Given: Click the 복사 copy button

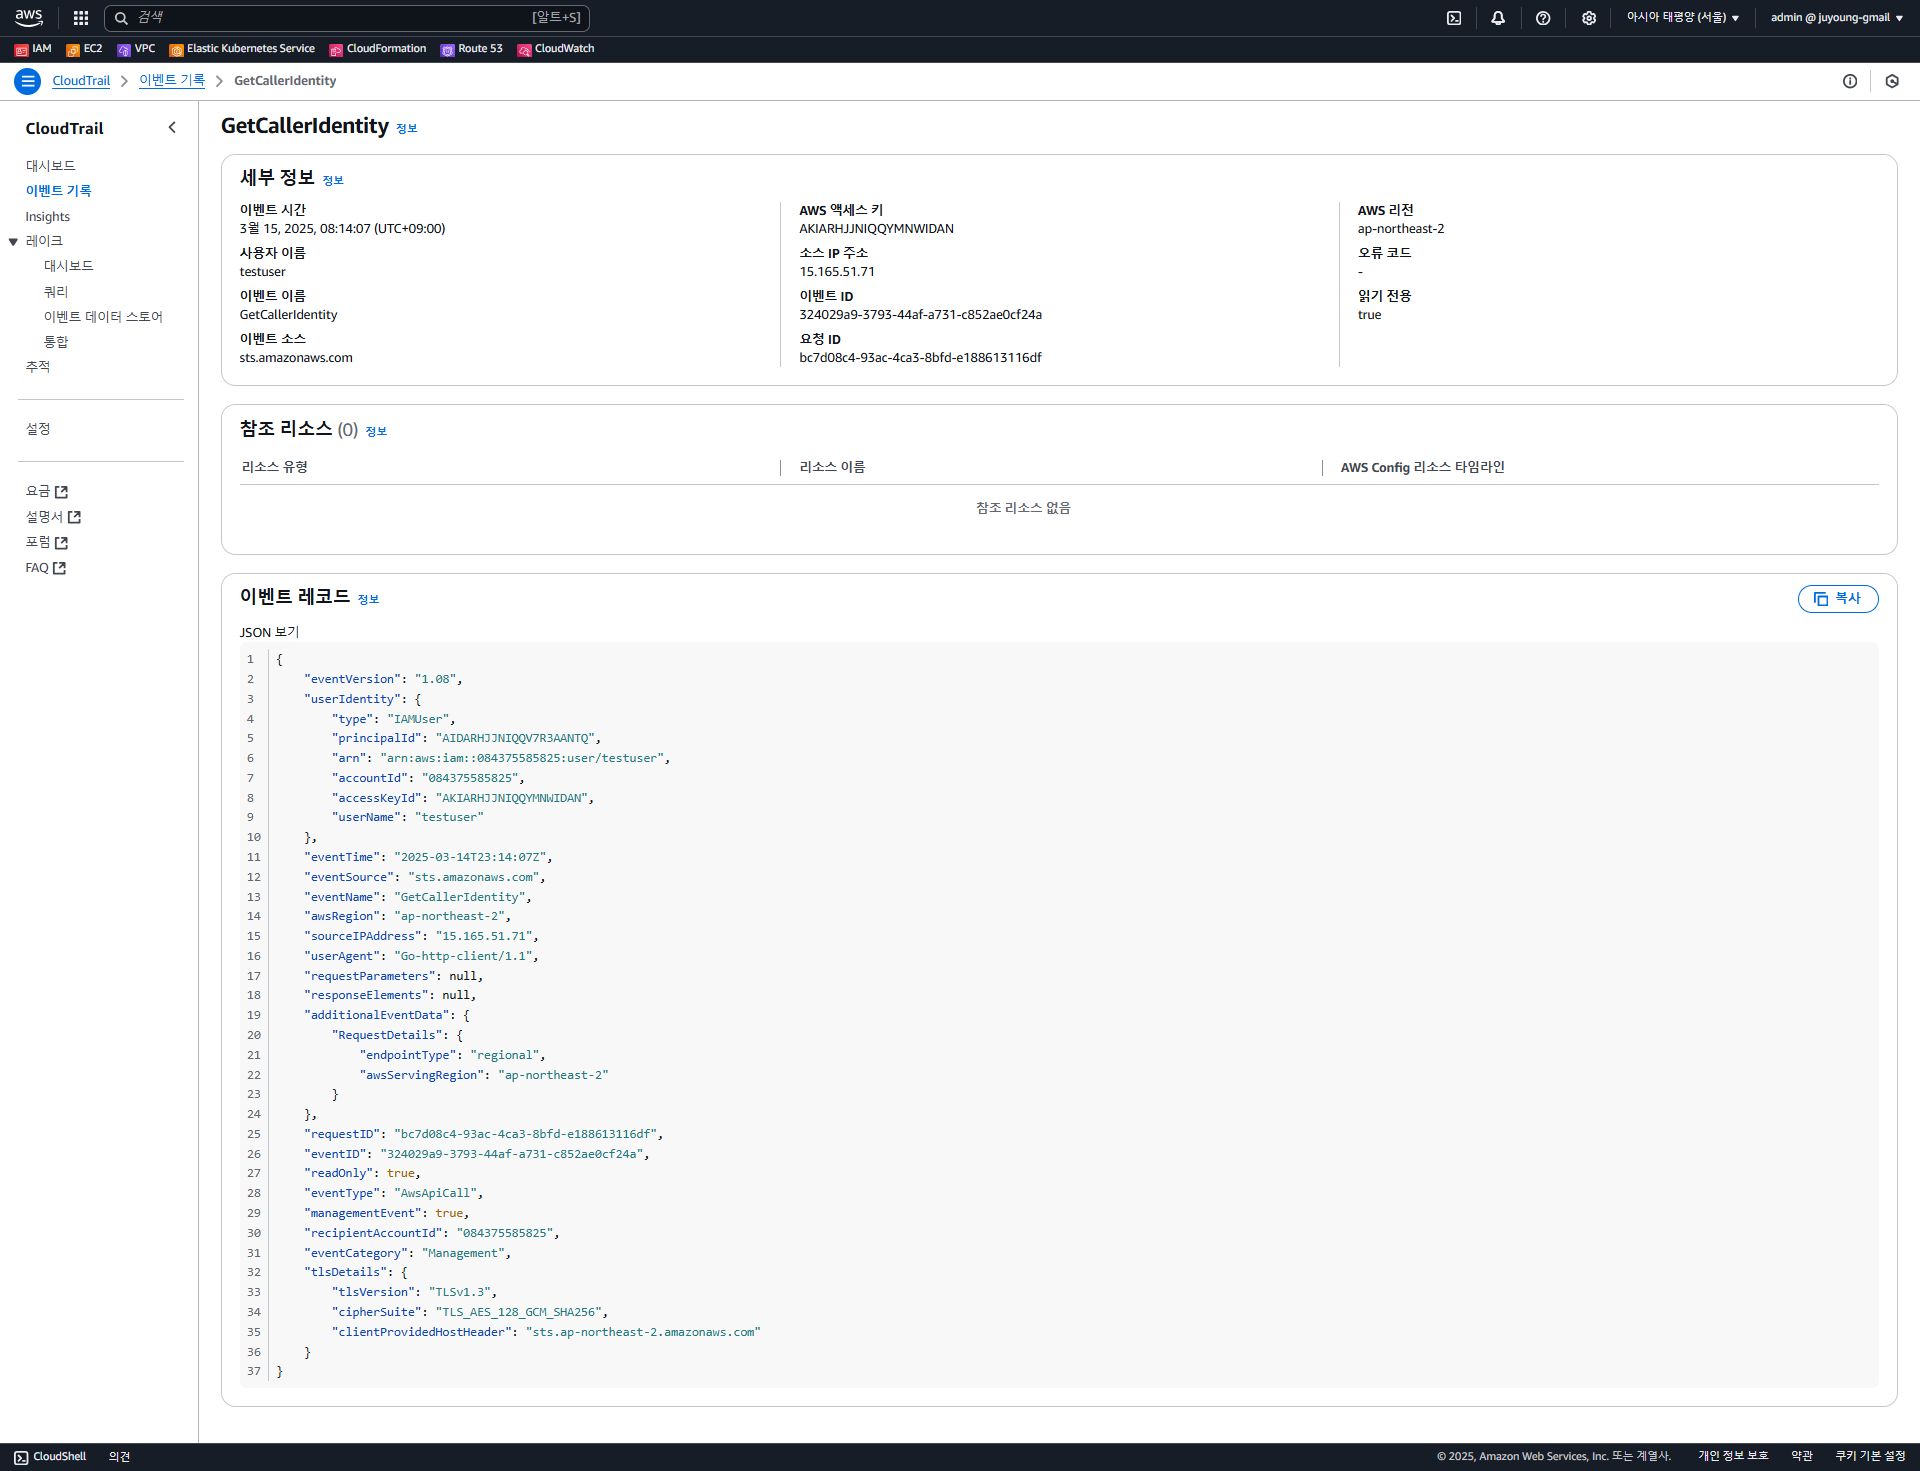Looking at the screenshot, I should click(1837, 598).
